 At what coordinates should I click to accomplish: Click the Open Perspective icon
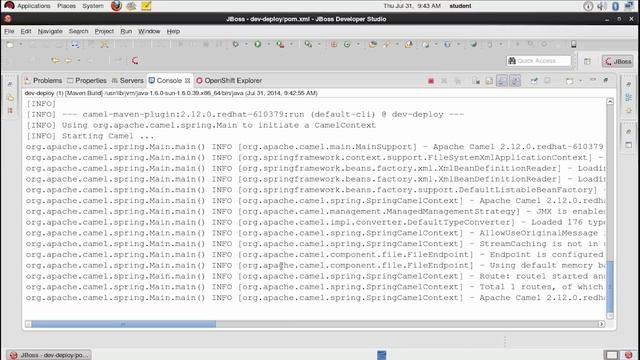[x=587, y=61]
